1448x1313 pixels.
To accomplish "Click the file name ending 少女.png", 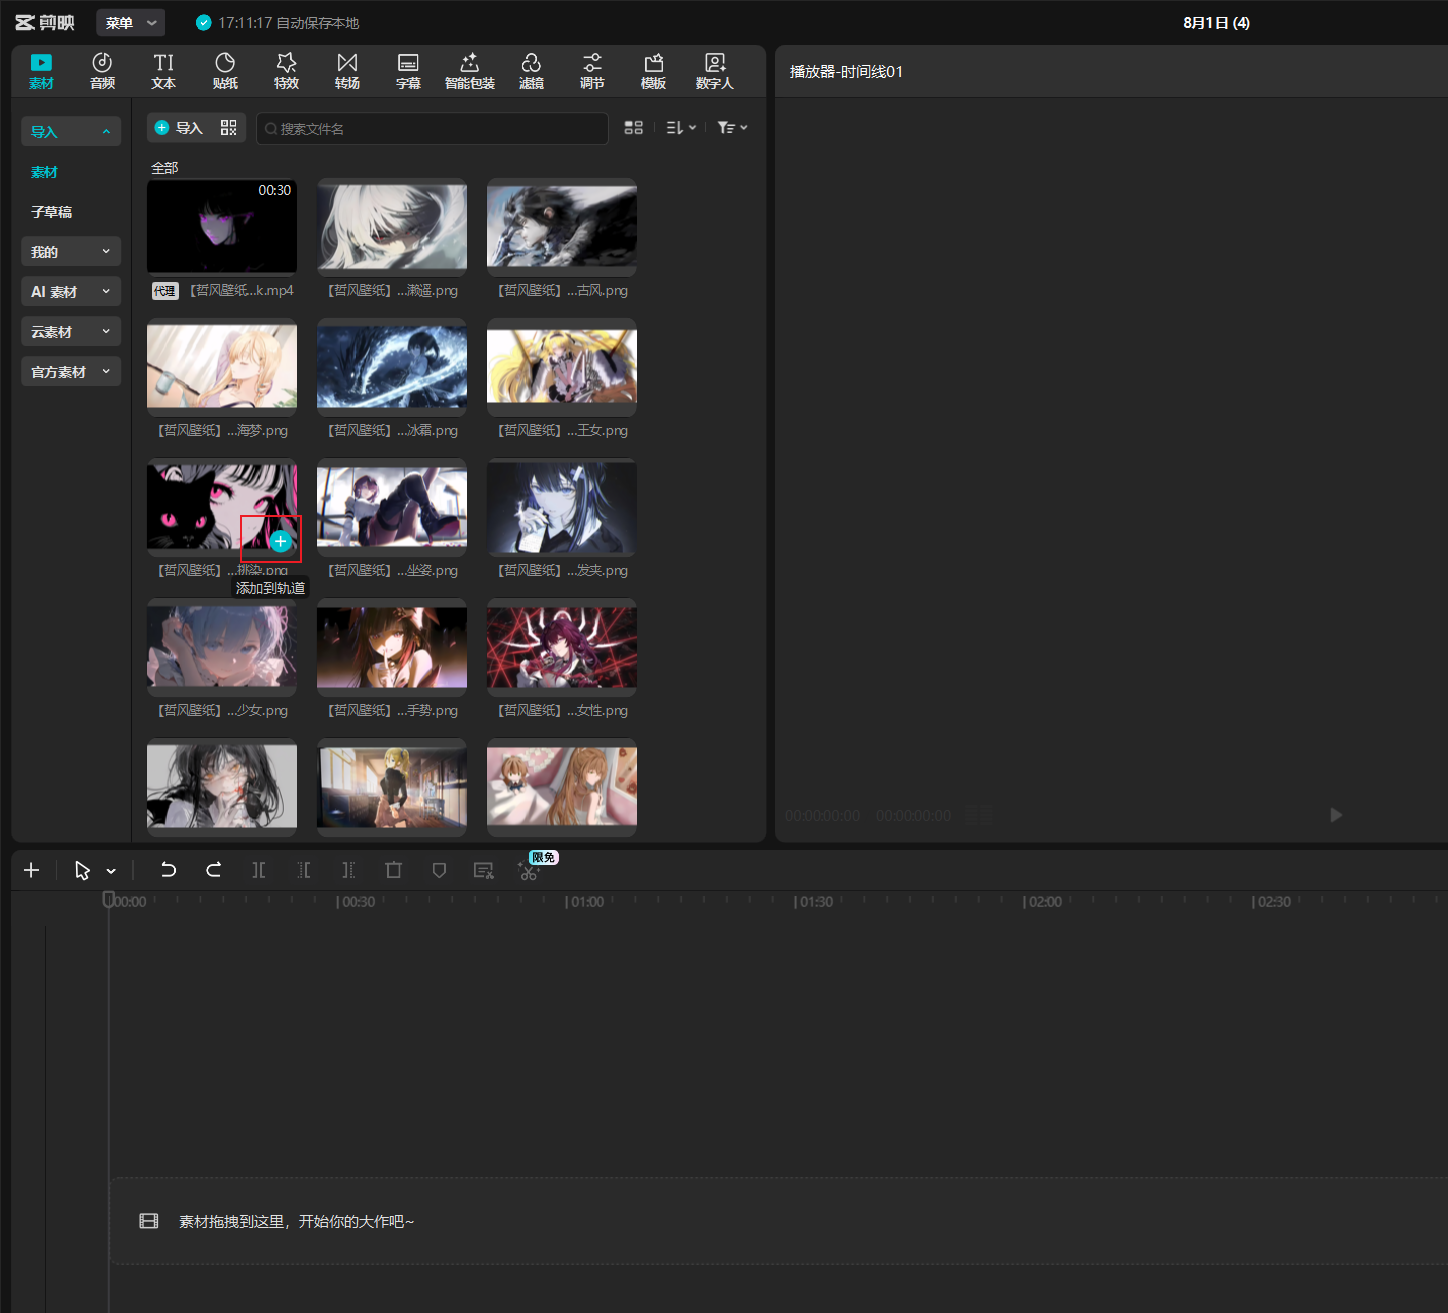I will [222, 710].
